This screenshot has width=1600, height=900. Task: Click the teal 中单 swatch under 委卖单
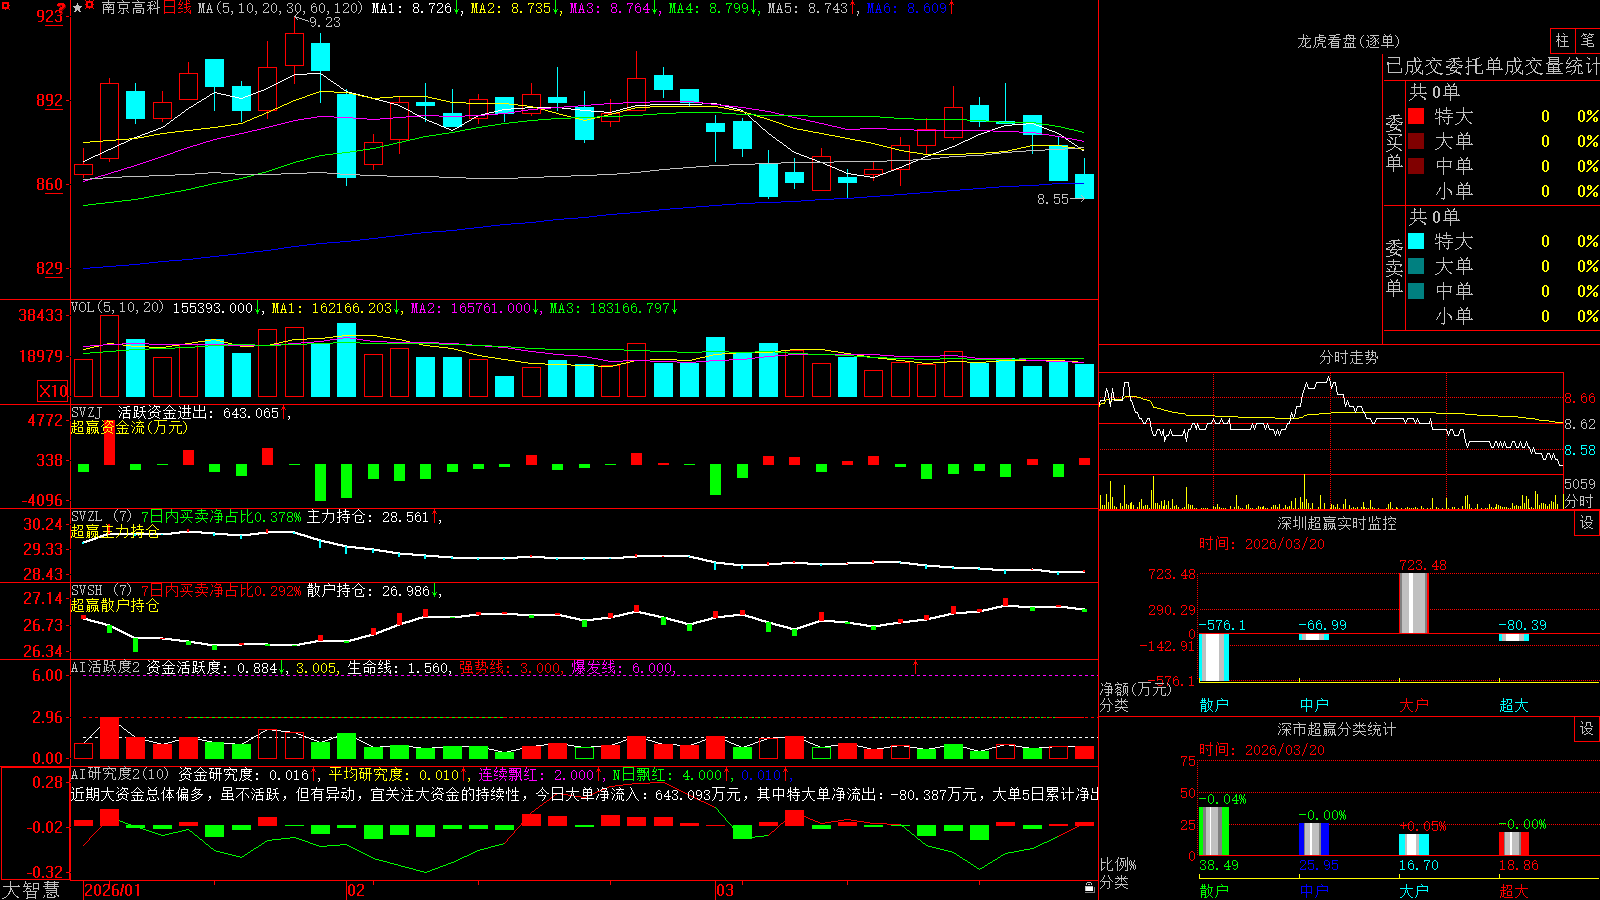[x=1416, y=290]
